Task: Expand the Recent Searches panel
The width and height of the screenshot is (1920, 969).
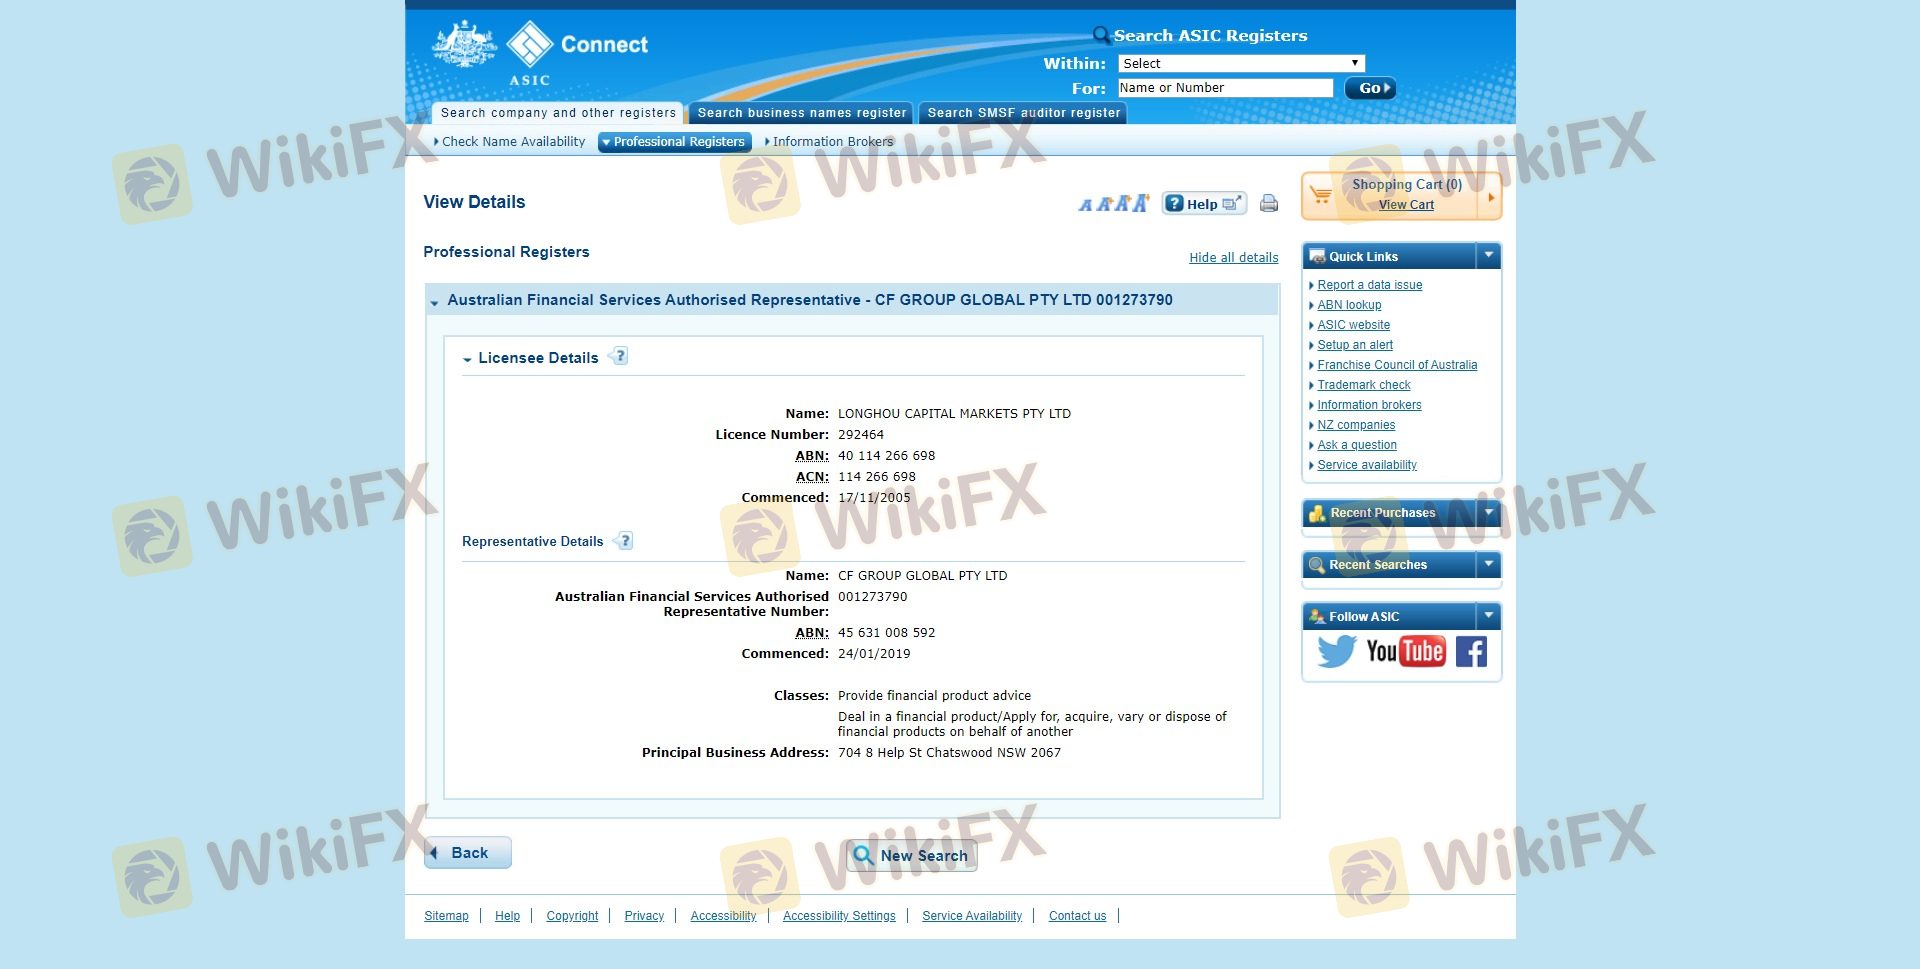Action: coord(1488,565)
